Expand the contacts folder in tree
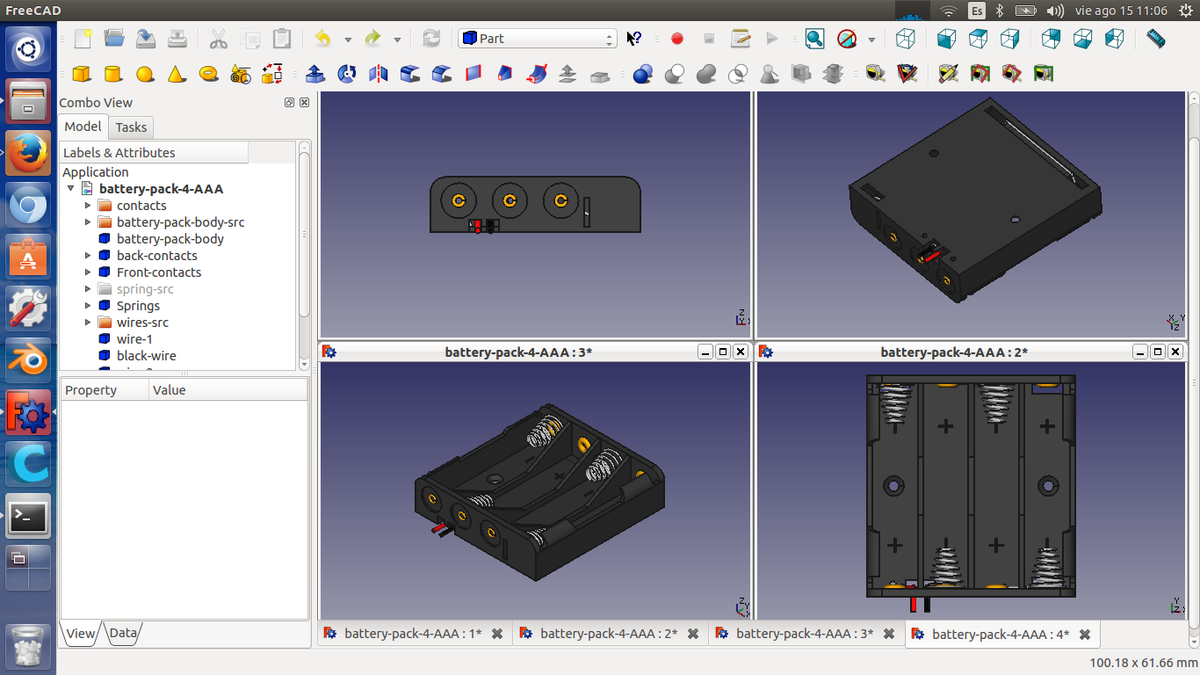Screen dimensions: 1200x675 coord(88,206)
